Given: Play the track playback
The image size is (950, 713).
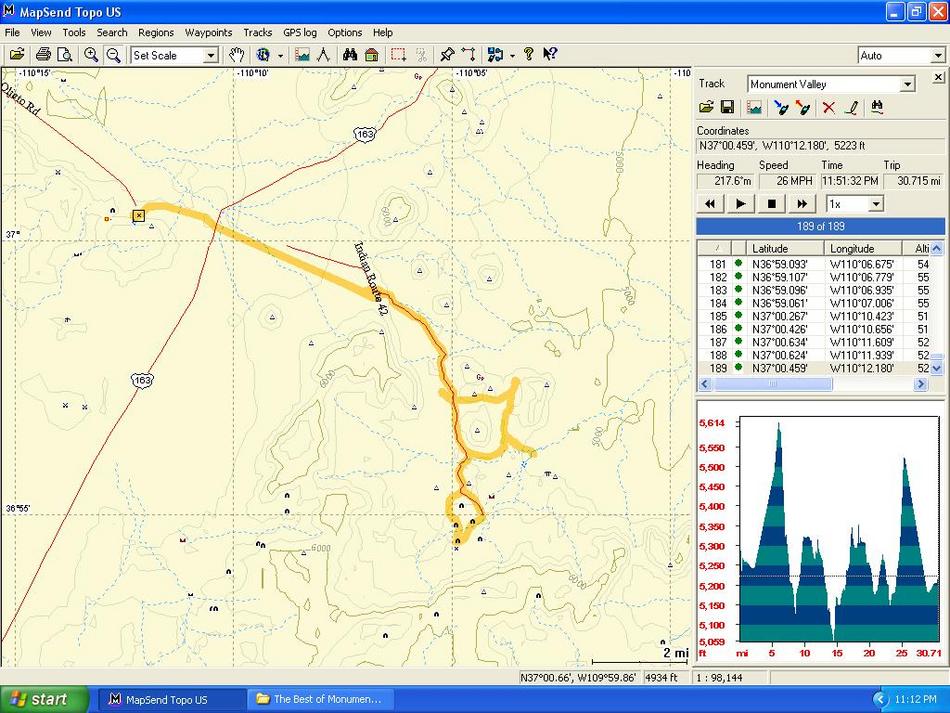Looking at the screenshot, I should tap(740, 204).
